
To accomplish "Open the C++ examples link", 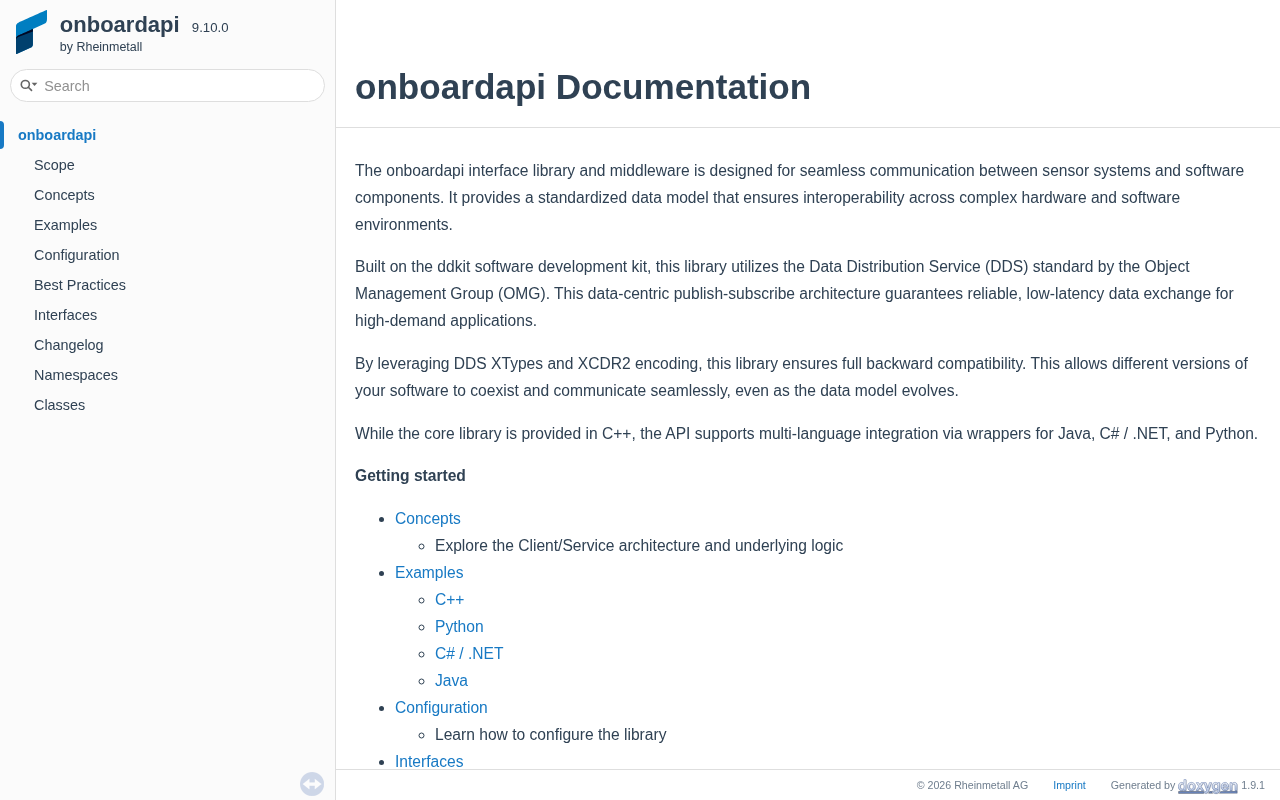I will pos(449,600).
